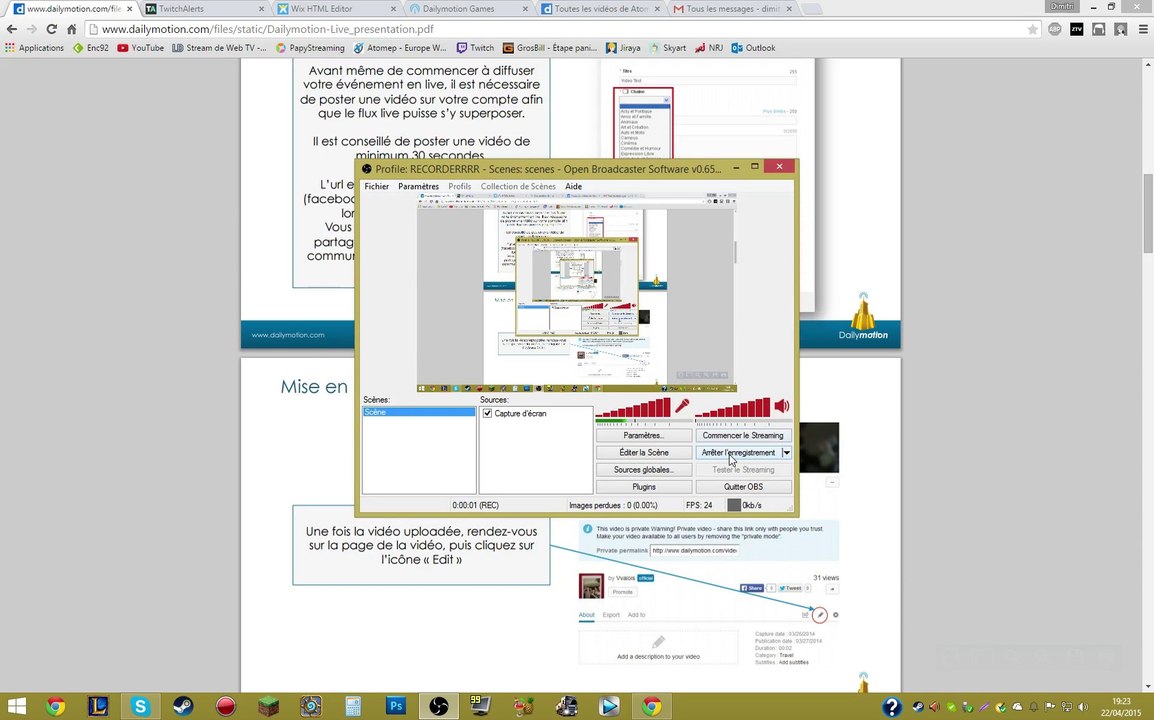Click the Dimitri profile button in Chrome

tap(1062, 6)
